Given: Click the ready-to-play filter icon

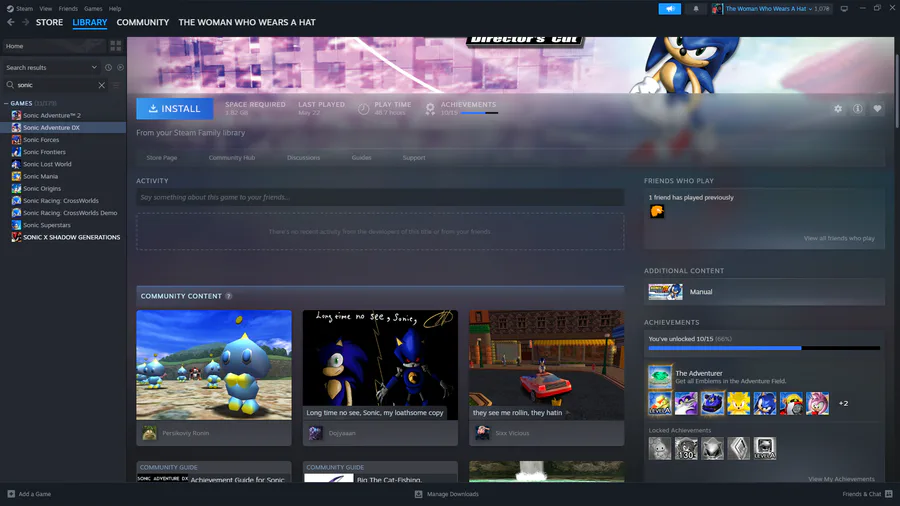Looking at the screenshot, I should (x=120, y=68).
